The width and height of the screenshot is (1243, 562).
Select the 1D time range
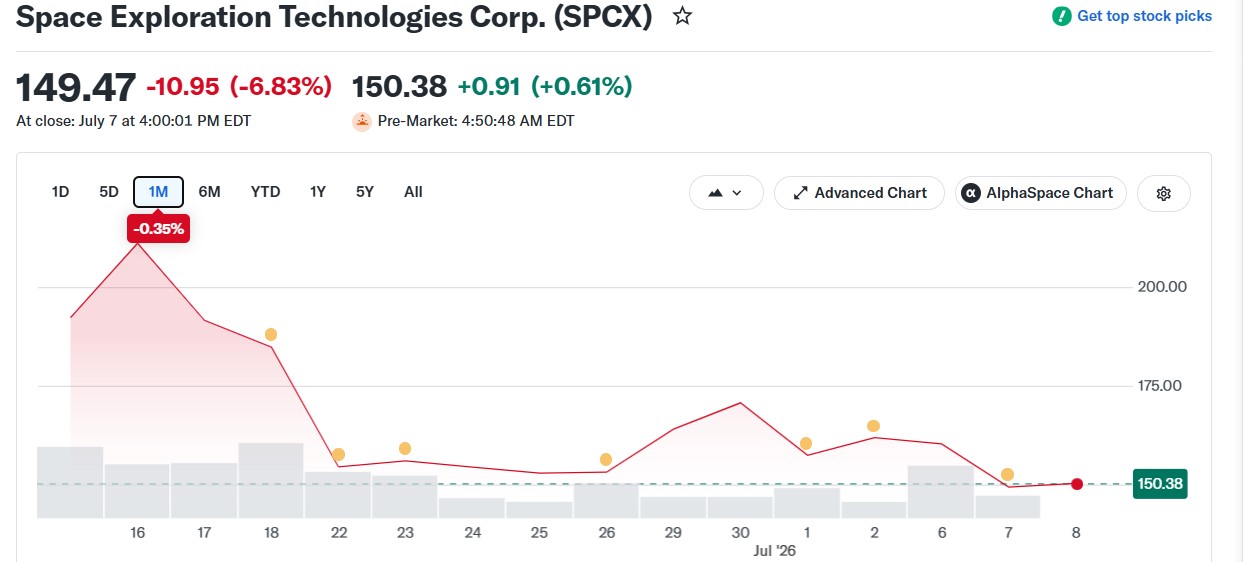pyautogui.click(x=60, y=192)
